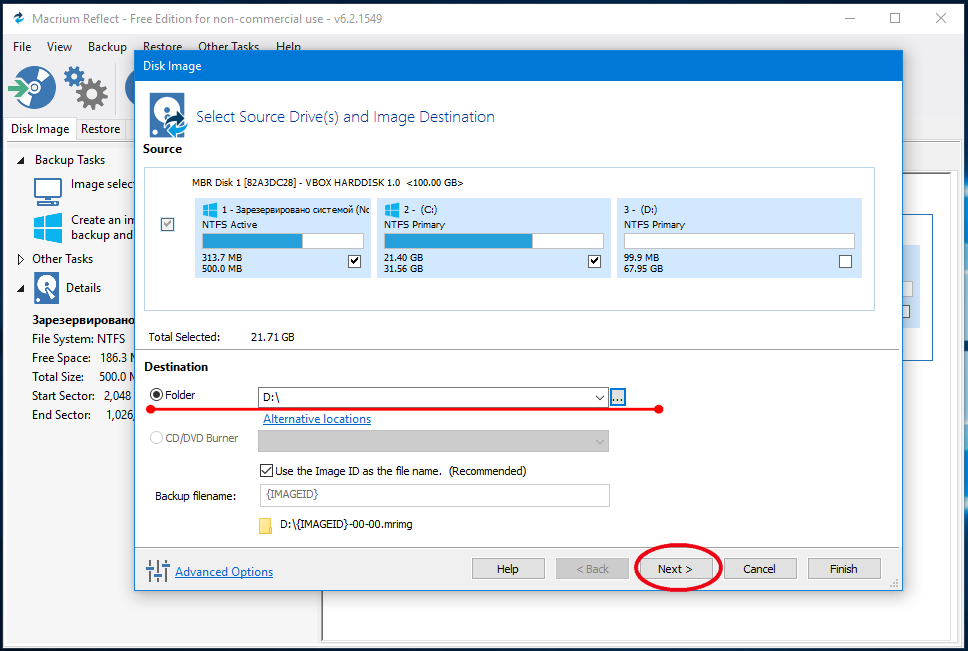Click the '3 - (D:)' partition label

click(640, 210)
